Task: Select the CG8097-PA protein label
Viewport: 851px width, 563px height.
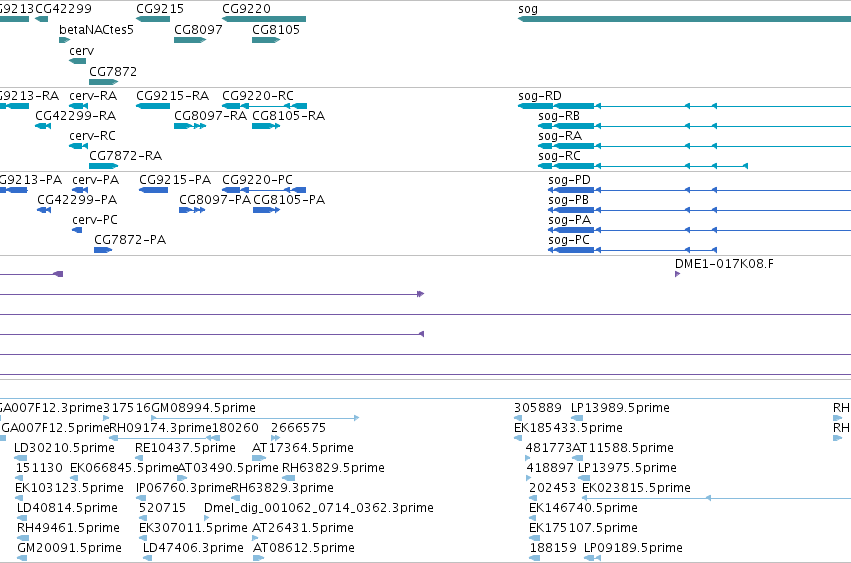Action: point(215,200)
